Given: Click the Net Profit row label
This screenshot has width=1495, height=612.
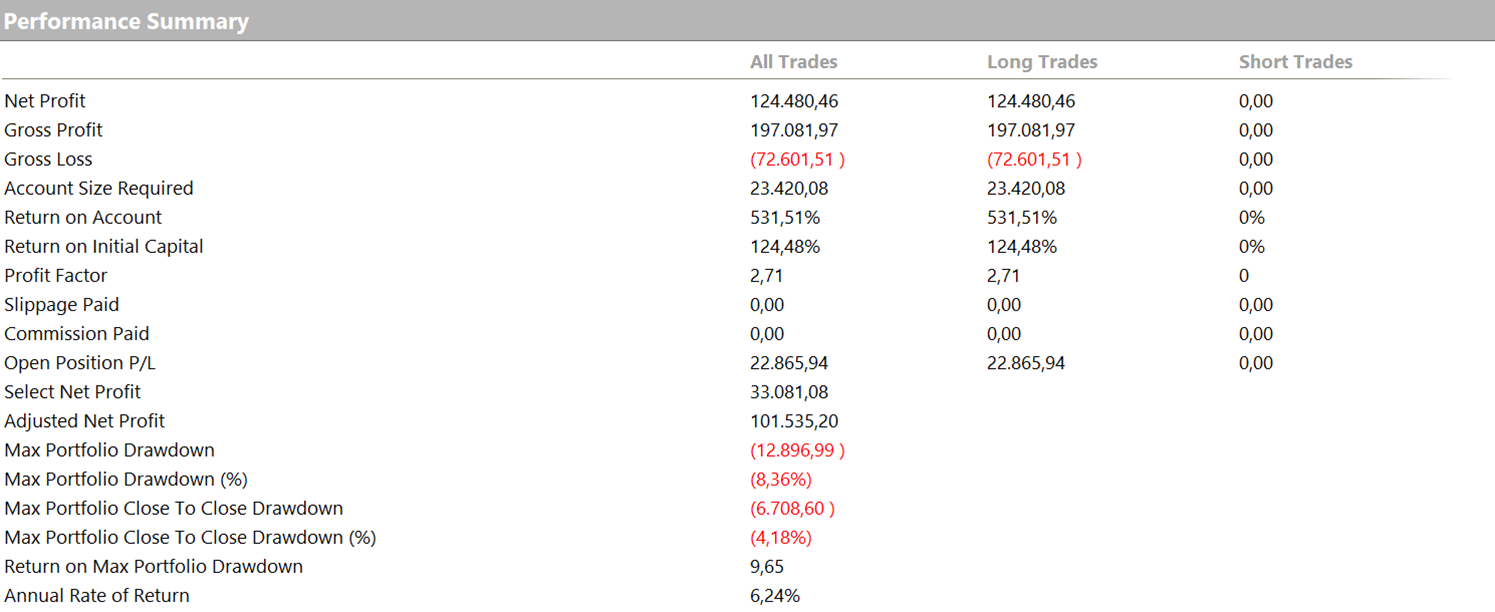Looking at the screenshot, I should coord(45,101).
